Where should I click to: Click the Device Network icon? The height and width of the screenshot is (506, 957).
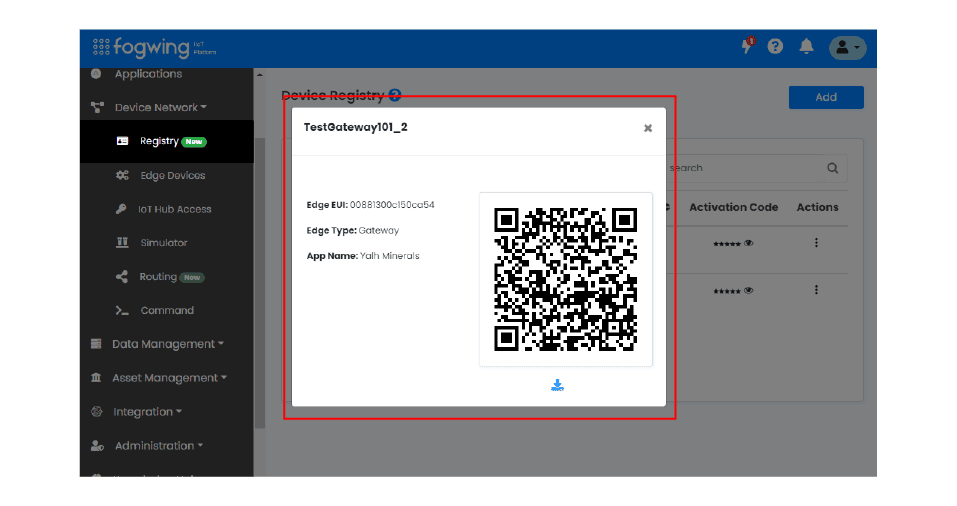[97, 107]
